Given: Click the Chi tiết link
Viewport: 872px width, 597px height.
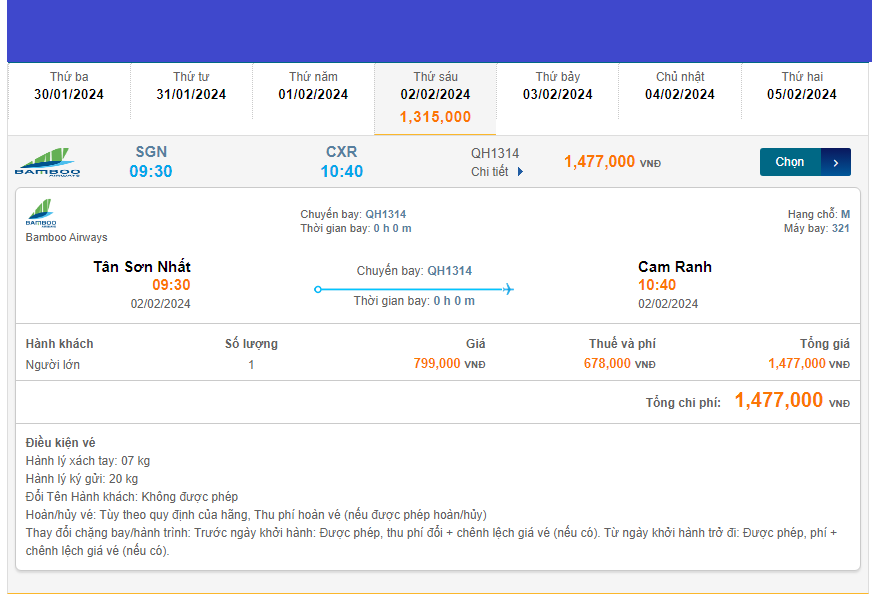Looking at the screenshot, I should (490, 172).
